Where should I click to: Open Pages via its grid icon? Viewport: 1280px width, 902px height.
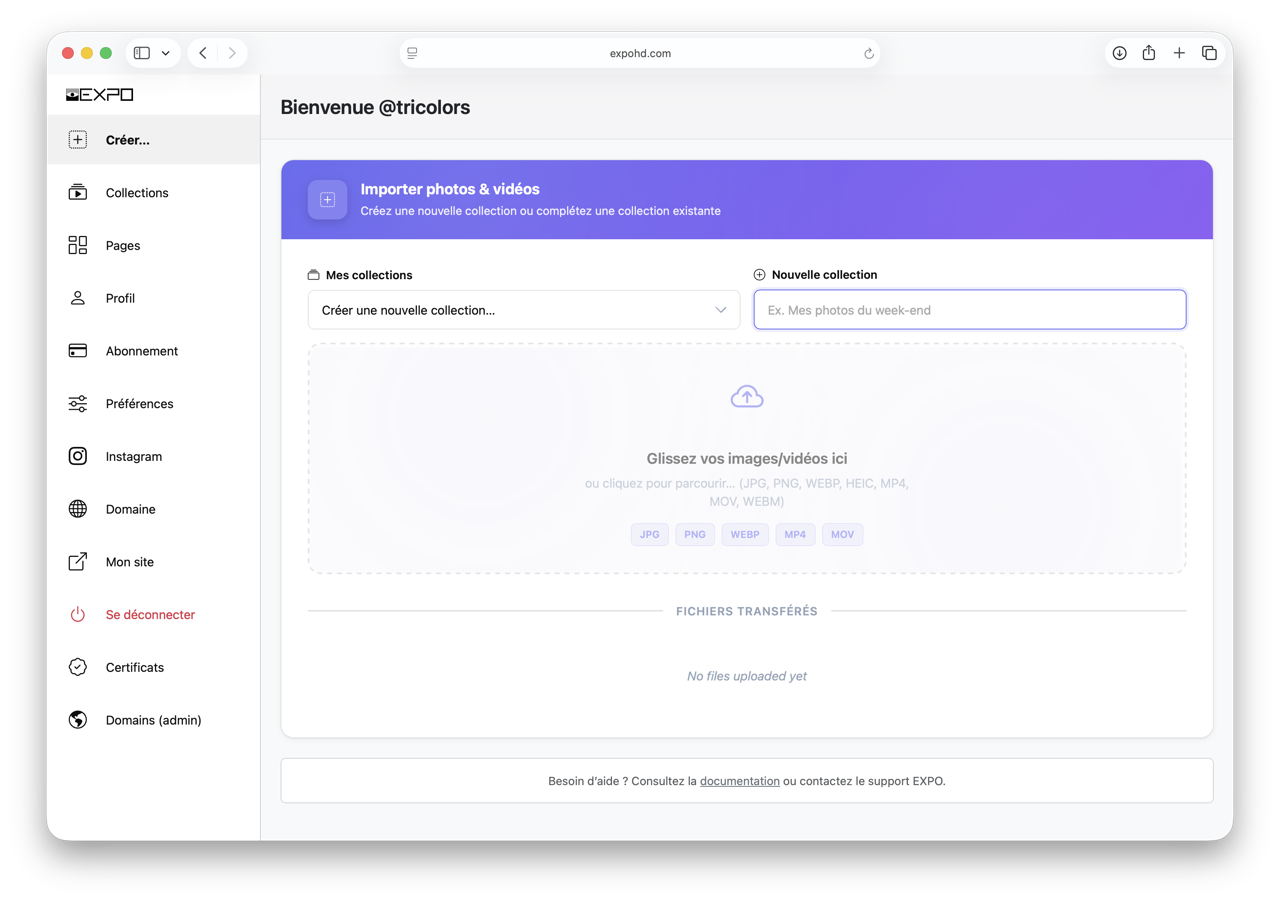pyautogui.click(x=78, y=246)
